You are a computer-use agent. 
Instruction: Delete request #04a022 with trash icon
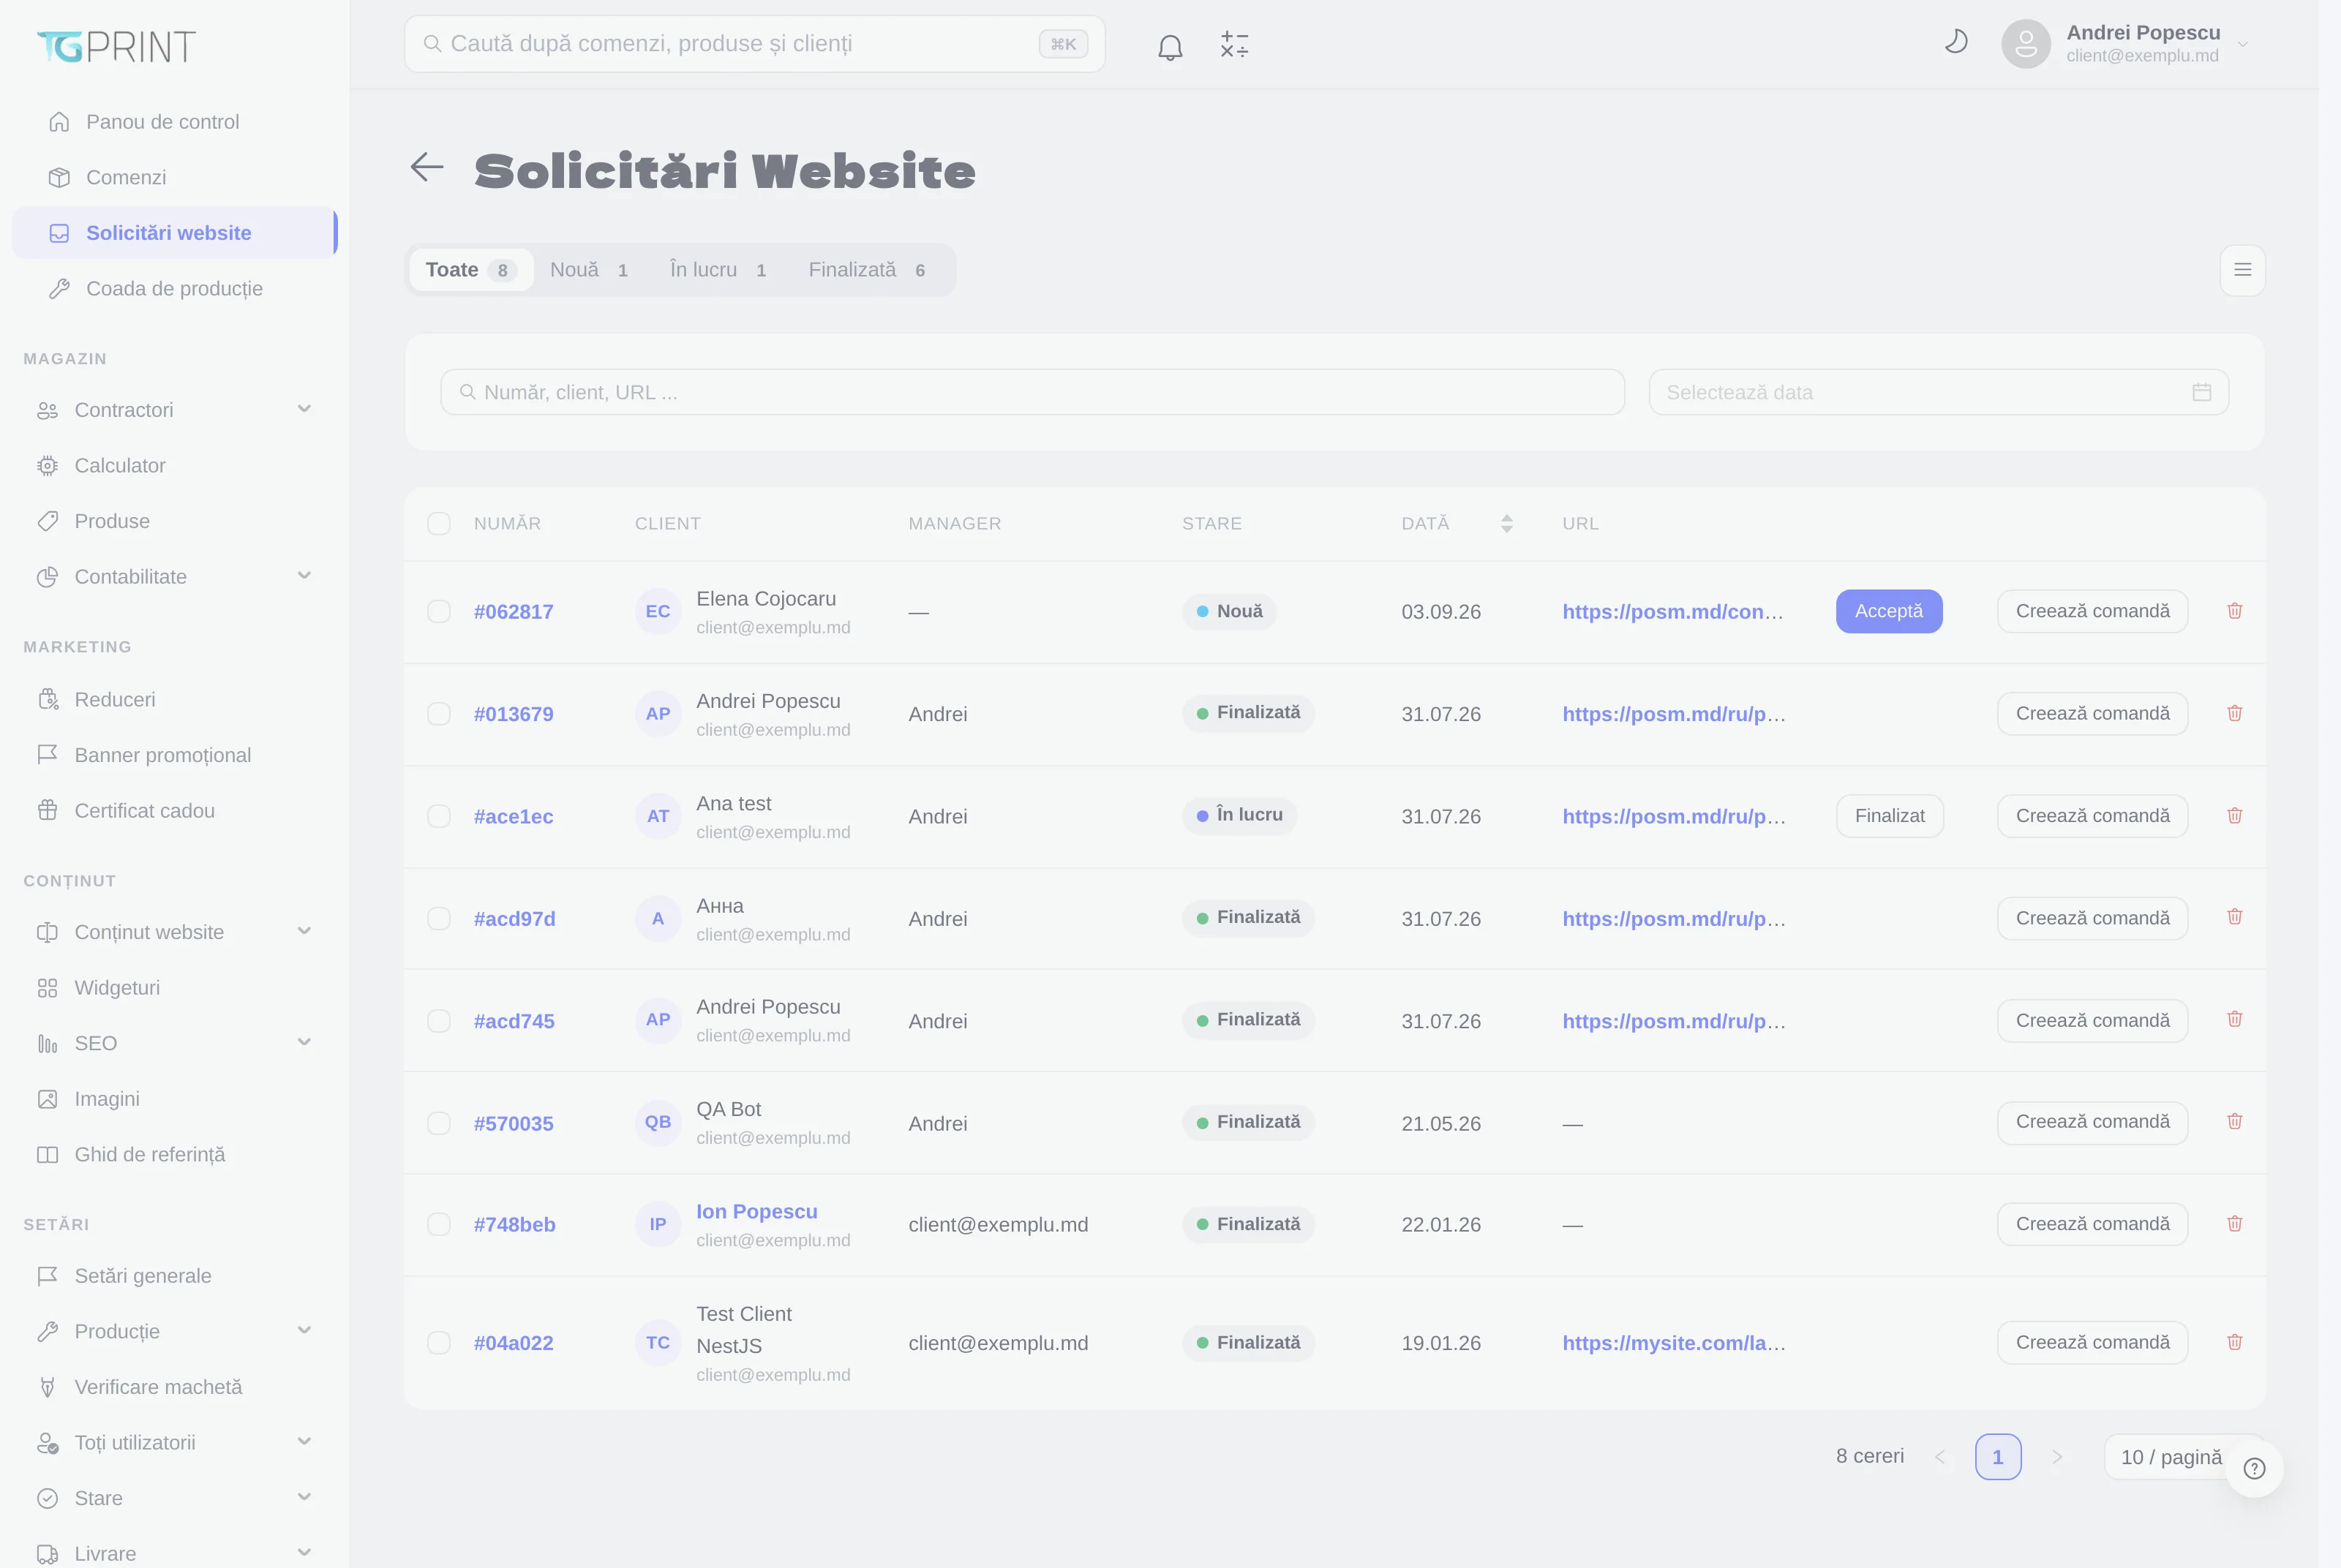coord(2234,1342)
